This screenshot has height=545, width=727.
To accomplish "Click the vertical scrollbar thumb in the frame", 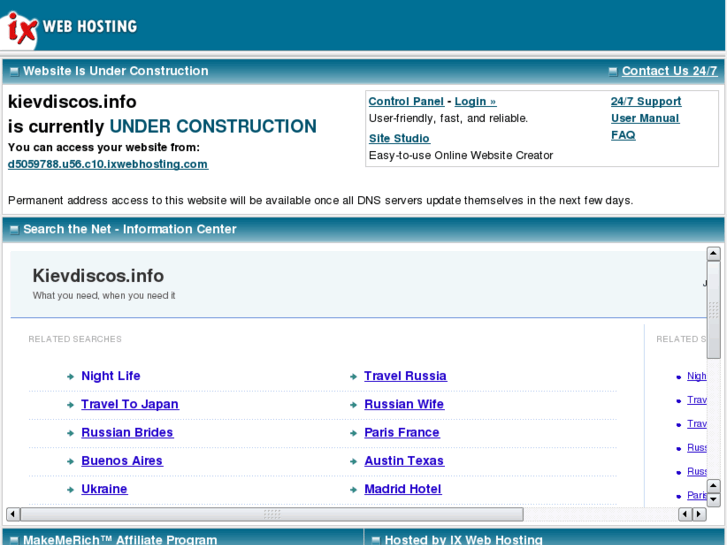I will pos(713,309).
